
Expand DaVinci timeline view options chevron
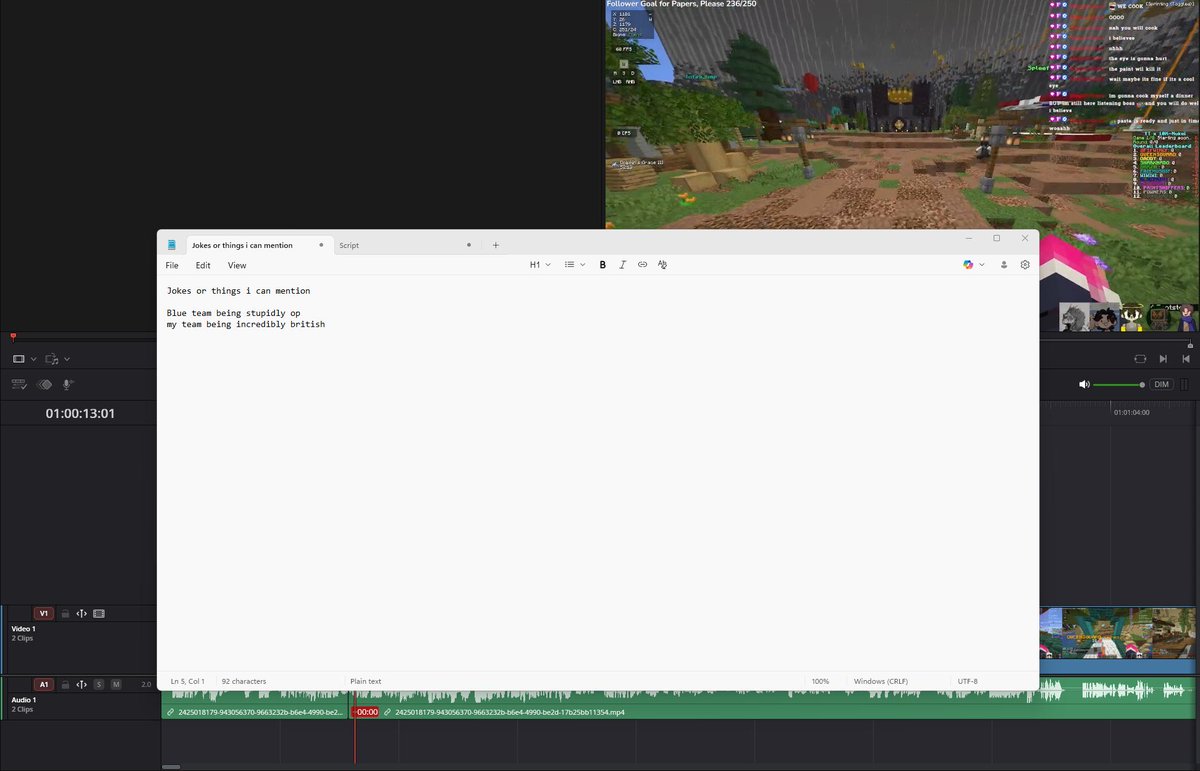[33, 359]
